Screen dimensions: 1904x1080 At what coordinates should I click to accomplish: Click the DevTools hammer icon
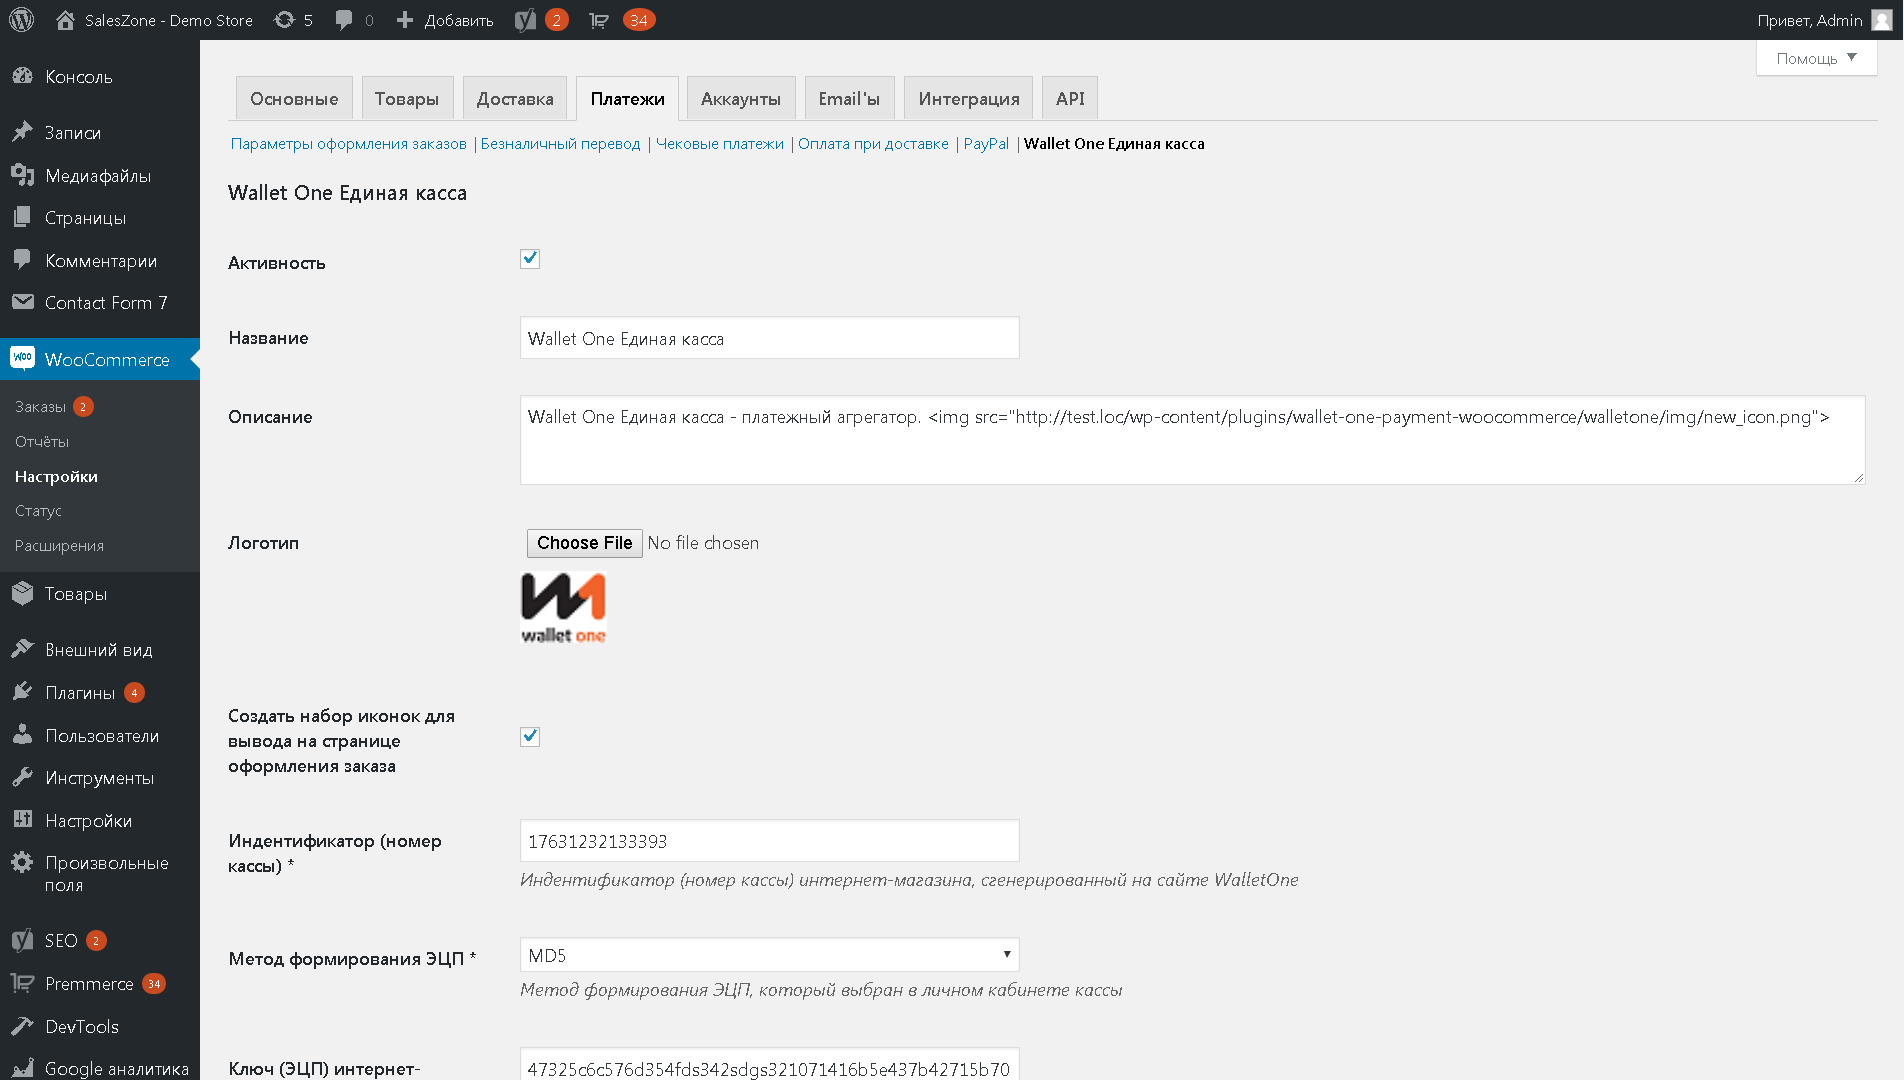pos(22,1026)
